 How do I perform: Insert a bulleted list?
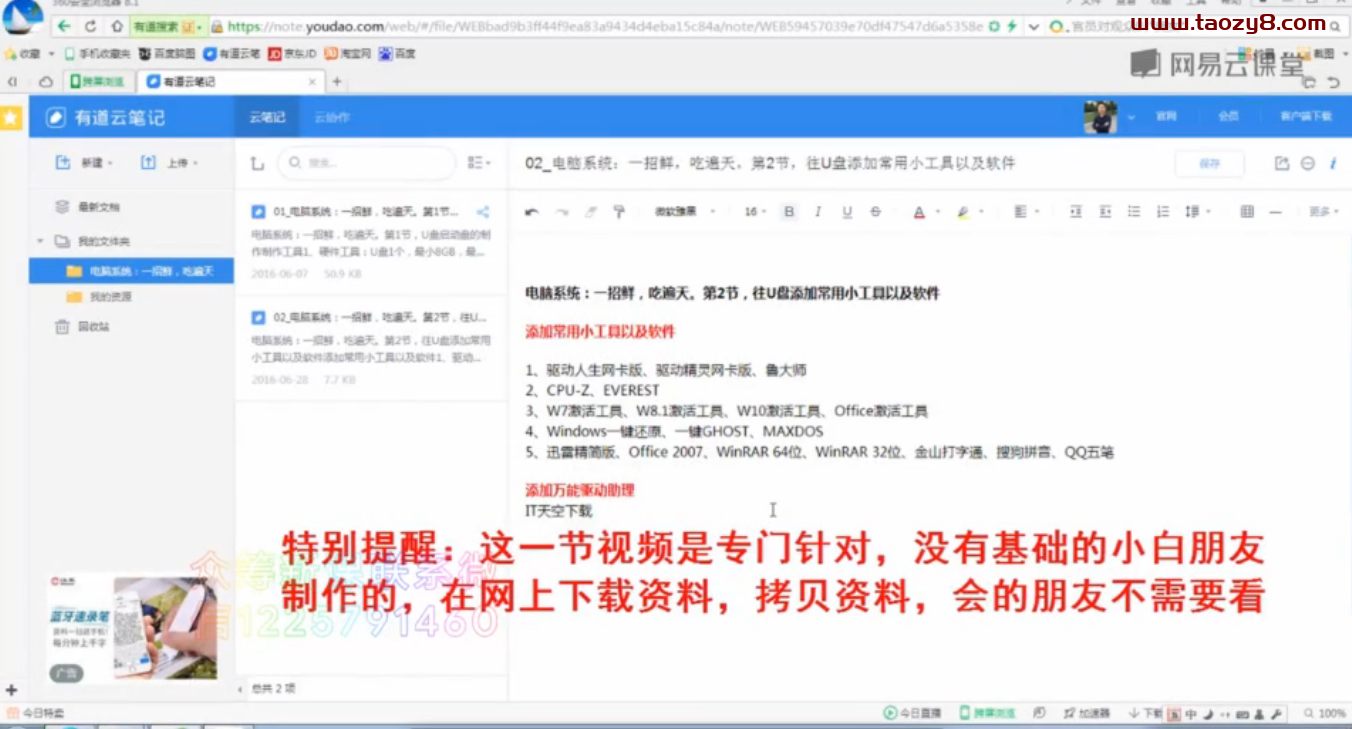pos(1134,212)
